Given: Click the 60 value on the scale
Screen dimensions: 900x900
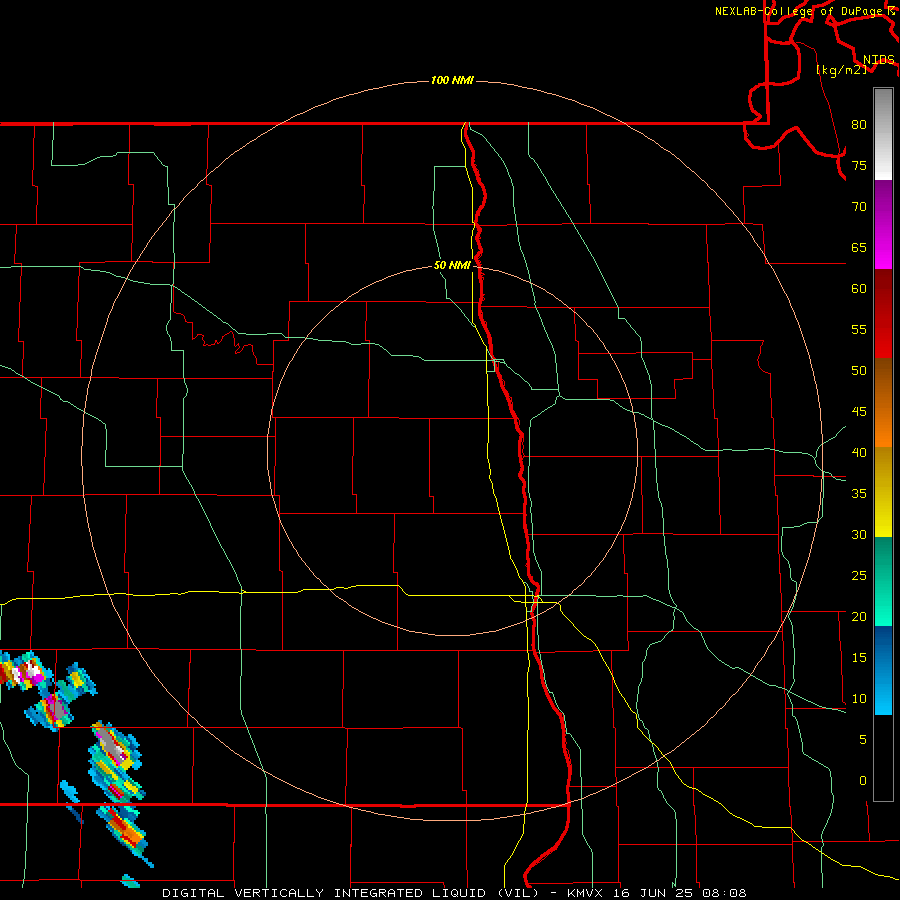Looking at the screenshot, I should [x=859, y=288].
